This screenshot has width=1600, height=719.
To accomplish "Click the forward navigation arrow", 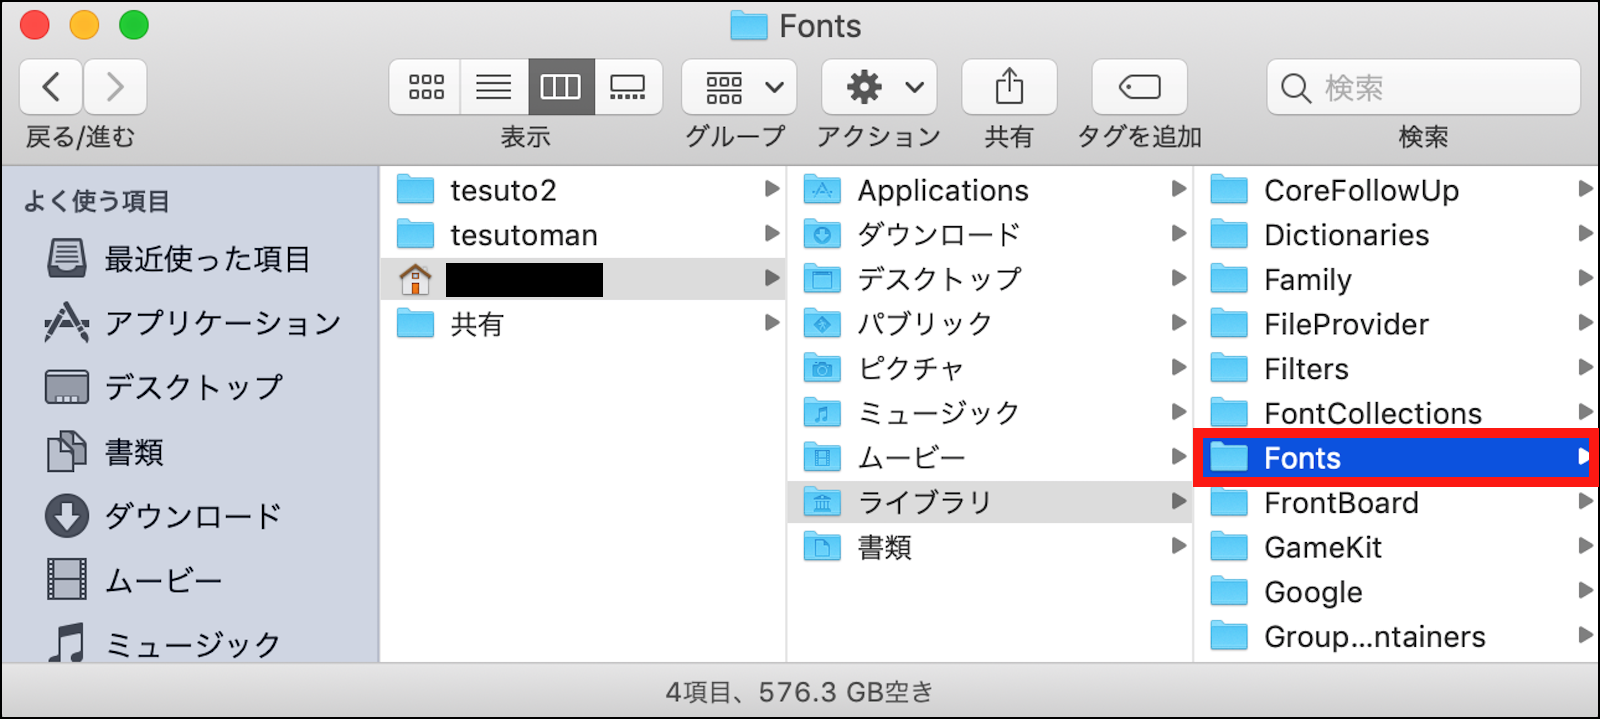I will (x=115, y=87).
